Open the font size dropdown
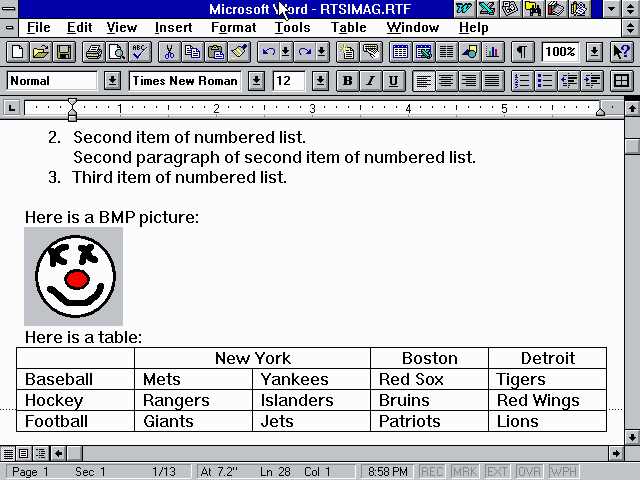Screen dimensions: 640x480 (319, 81)
